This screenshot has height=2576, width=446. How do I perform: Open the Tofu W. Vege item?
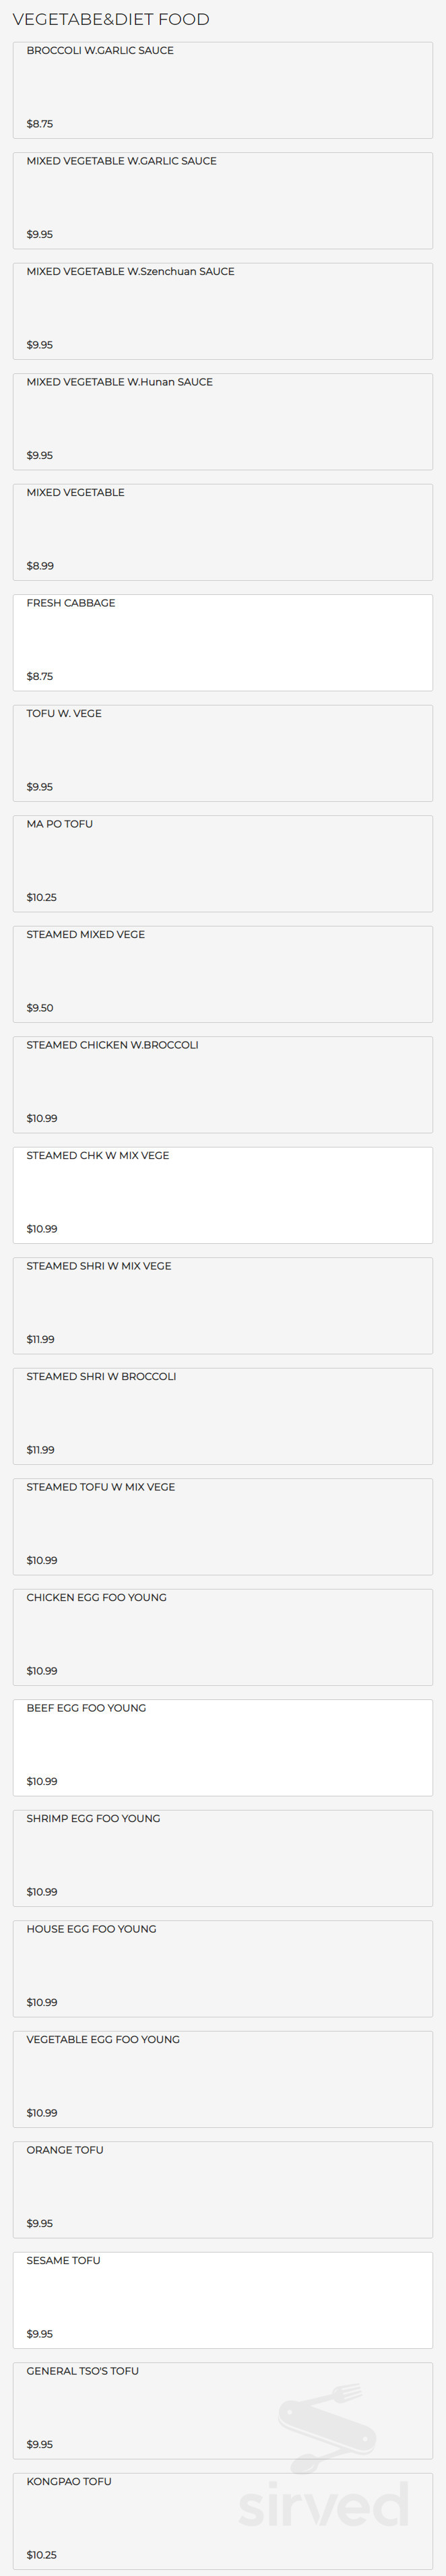pos(222,753)
